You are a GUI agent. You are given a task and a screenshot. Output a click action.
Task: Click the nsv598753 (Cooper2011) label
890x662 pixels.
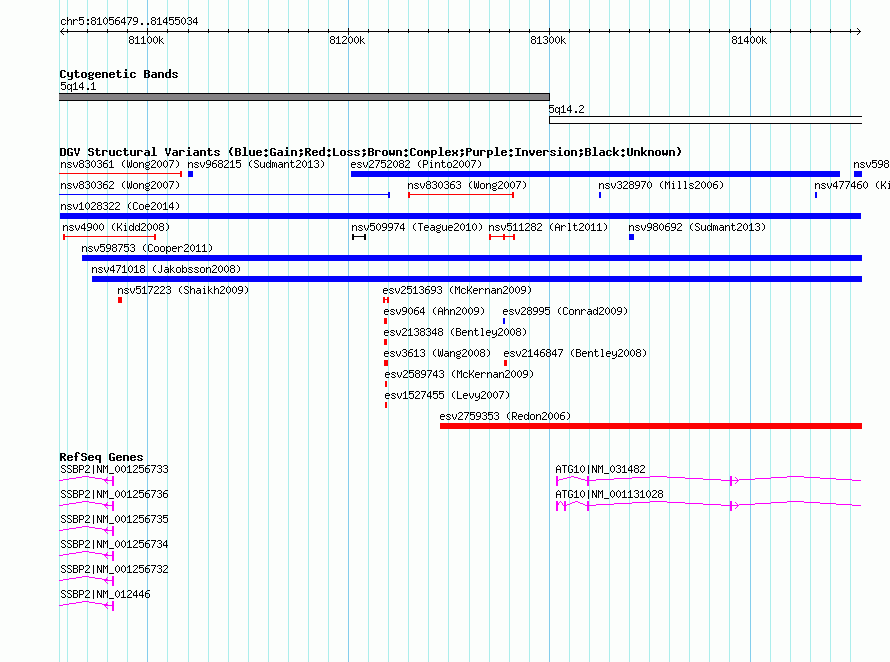(147, 248)
